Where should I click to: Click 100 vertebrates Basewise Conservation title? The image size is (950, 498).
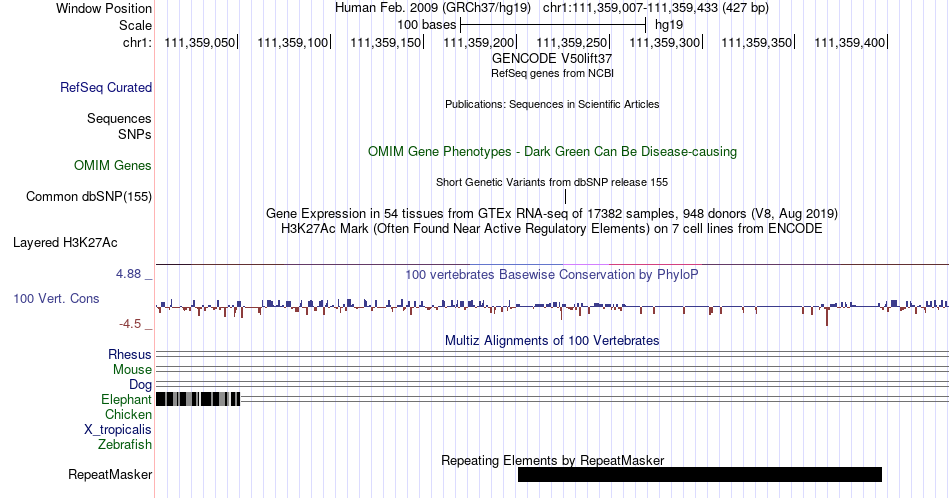[552, 274]
